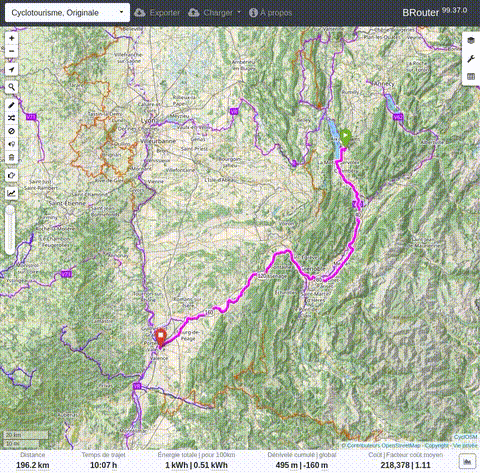Activate the locate-me arrow icon

tap(12, 69)
